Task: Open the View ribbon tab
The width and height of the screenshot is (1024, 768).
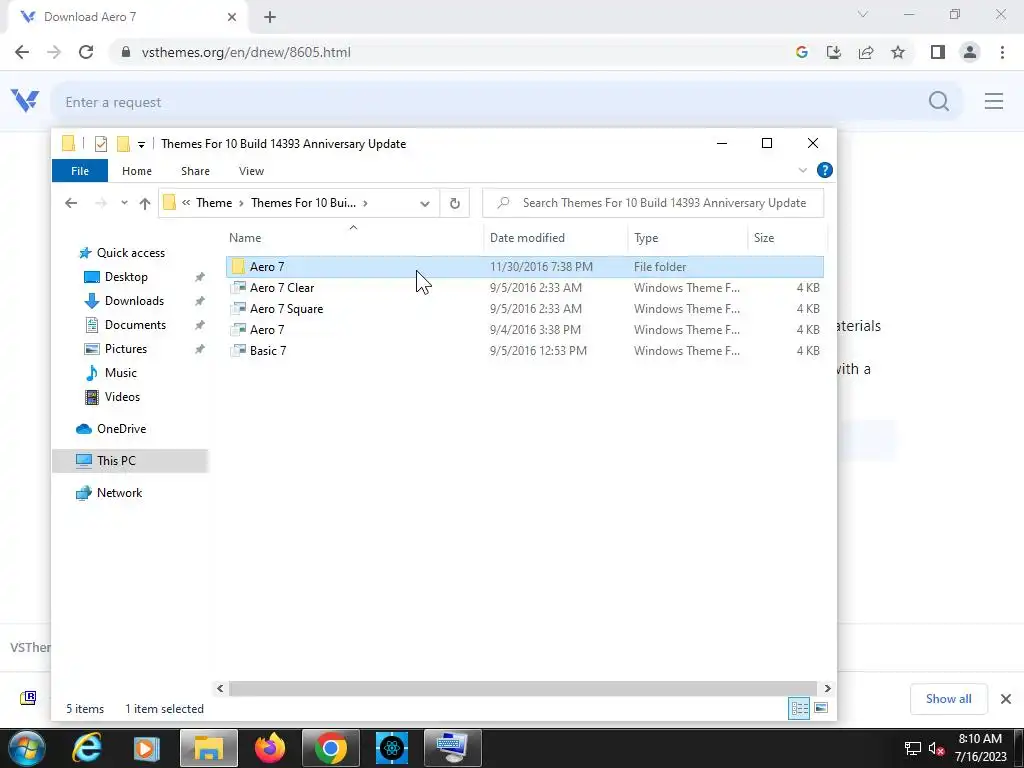Action: [251, 171]
